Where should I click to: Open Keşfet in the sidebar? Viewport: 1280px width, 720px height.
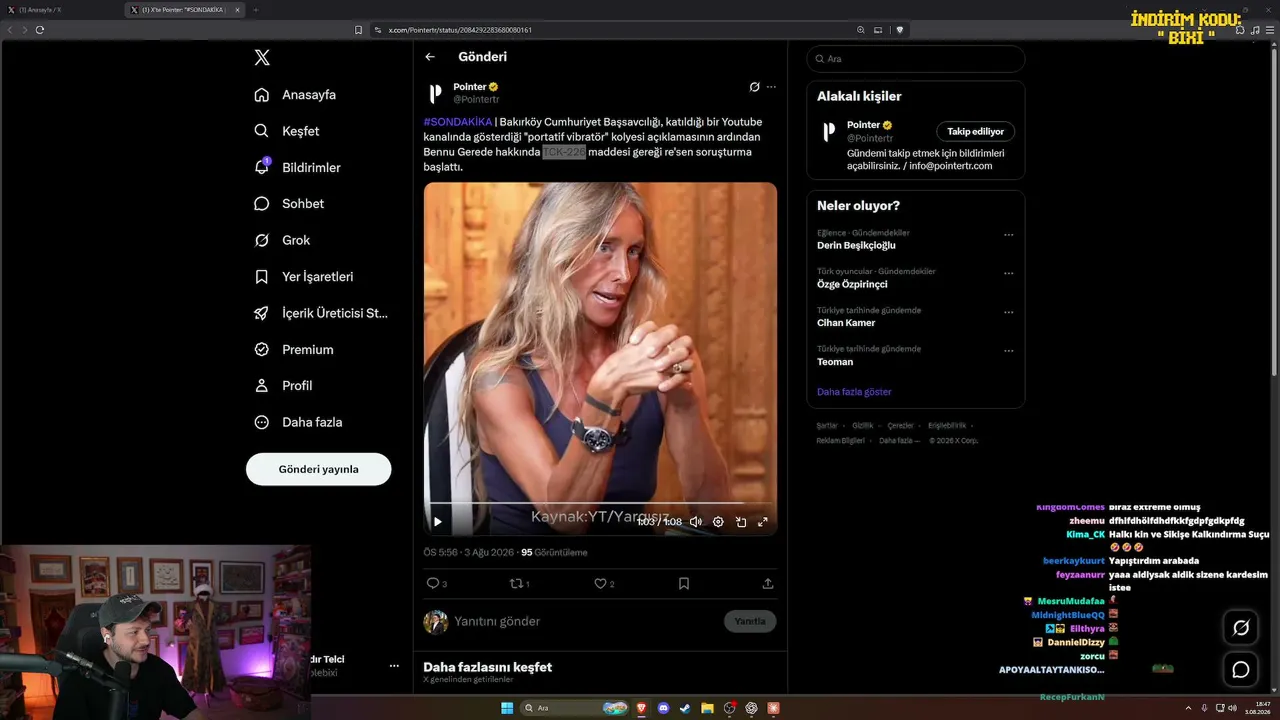[287, 131]
